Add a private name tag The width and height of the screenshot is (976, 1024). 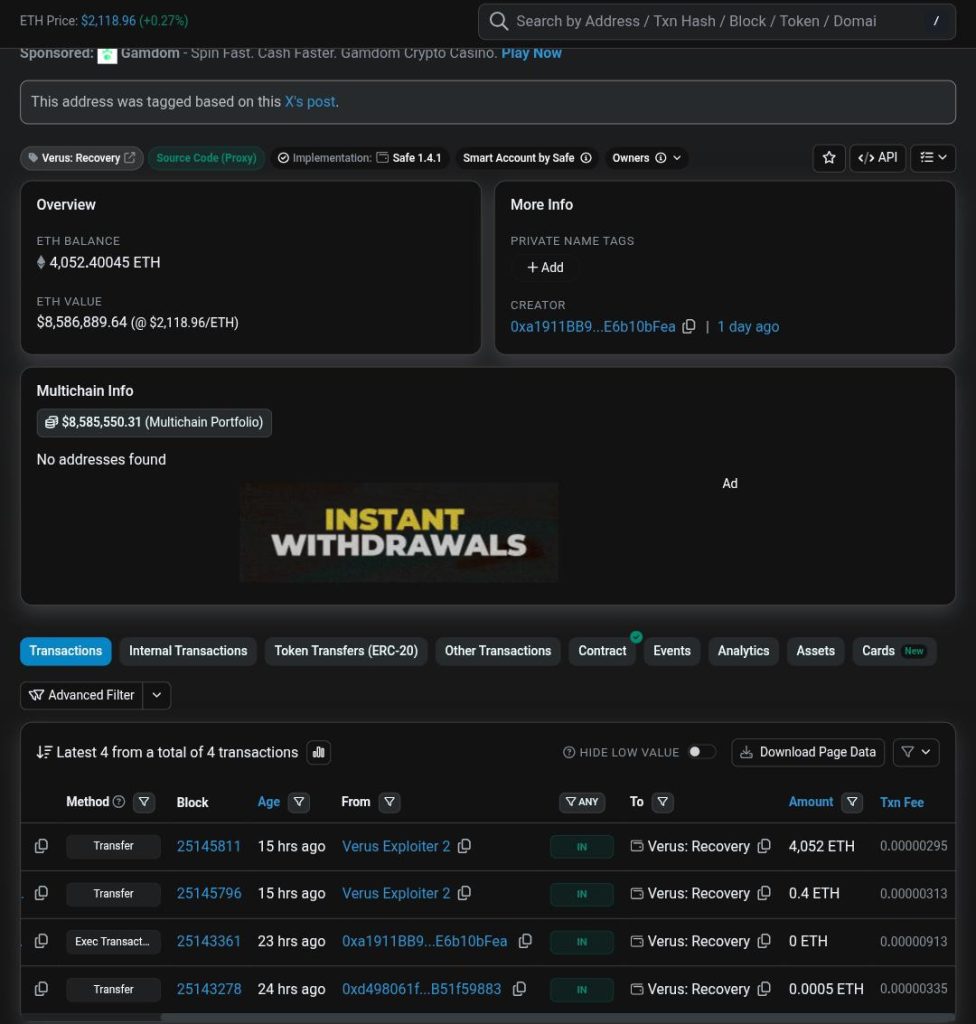tap(545, 268)
